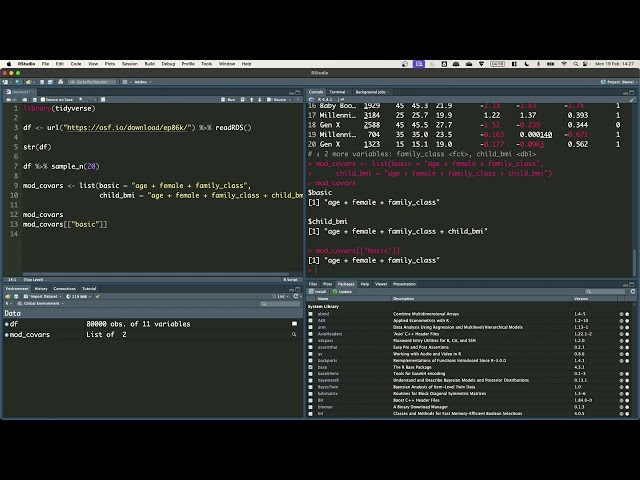Refresh the Packages list
640x480 pixels.
(632, 291)
